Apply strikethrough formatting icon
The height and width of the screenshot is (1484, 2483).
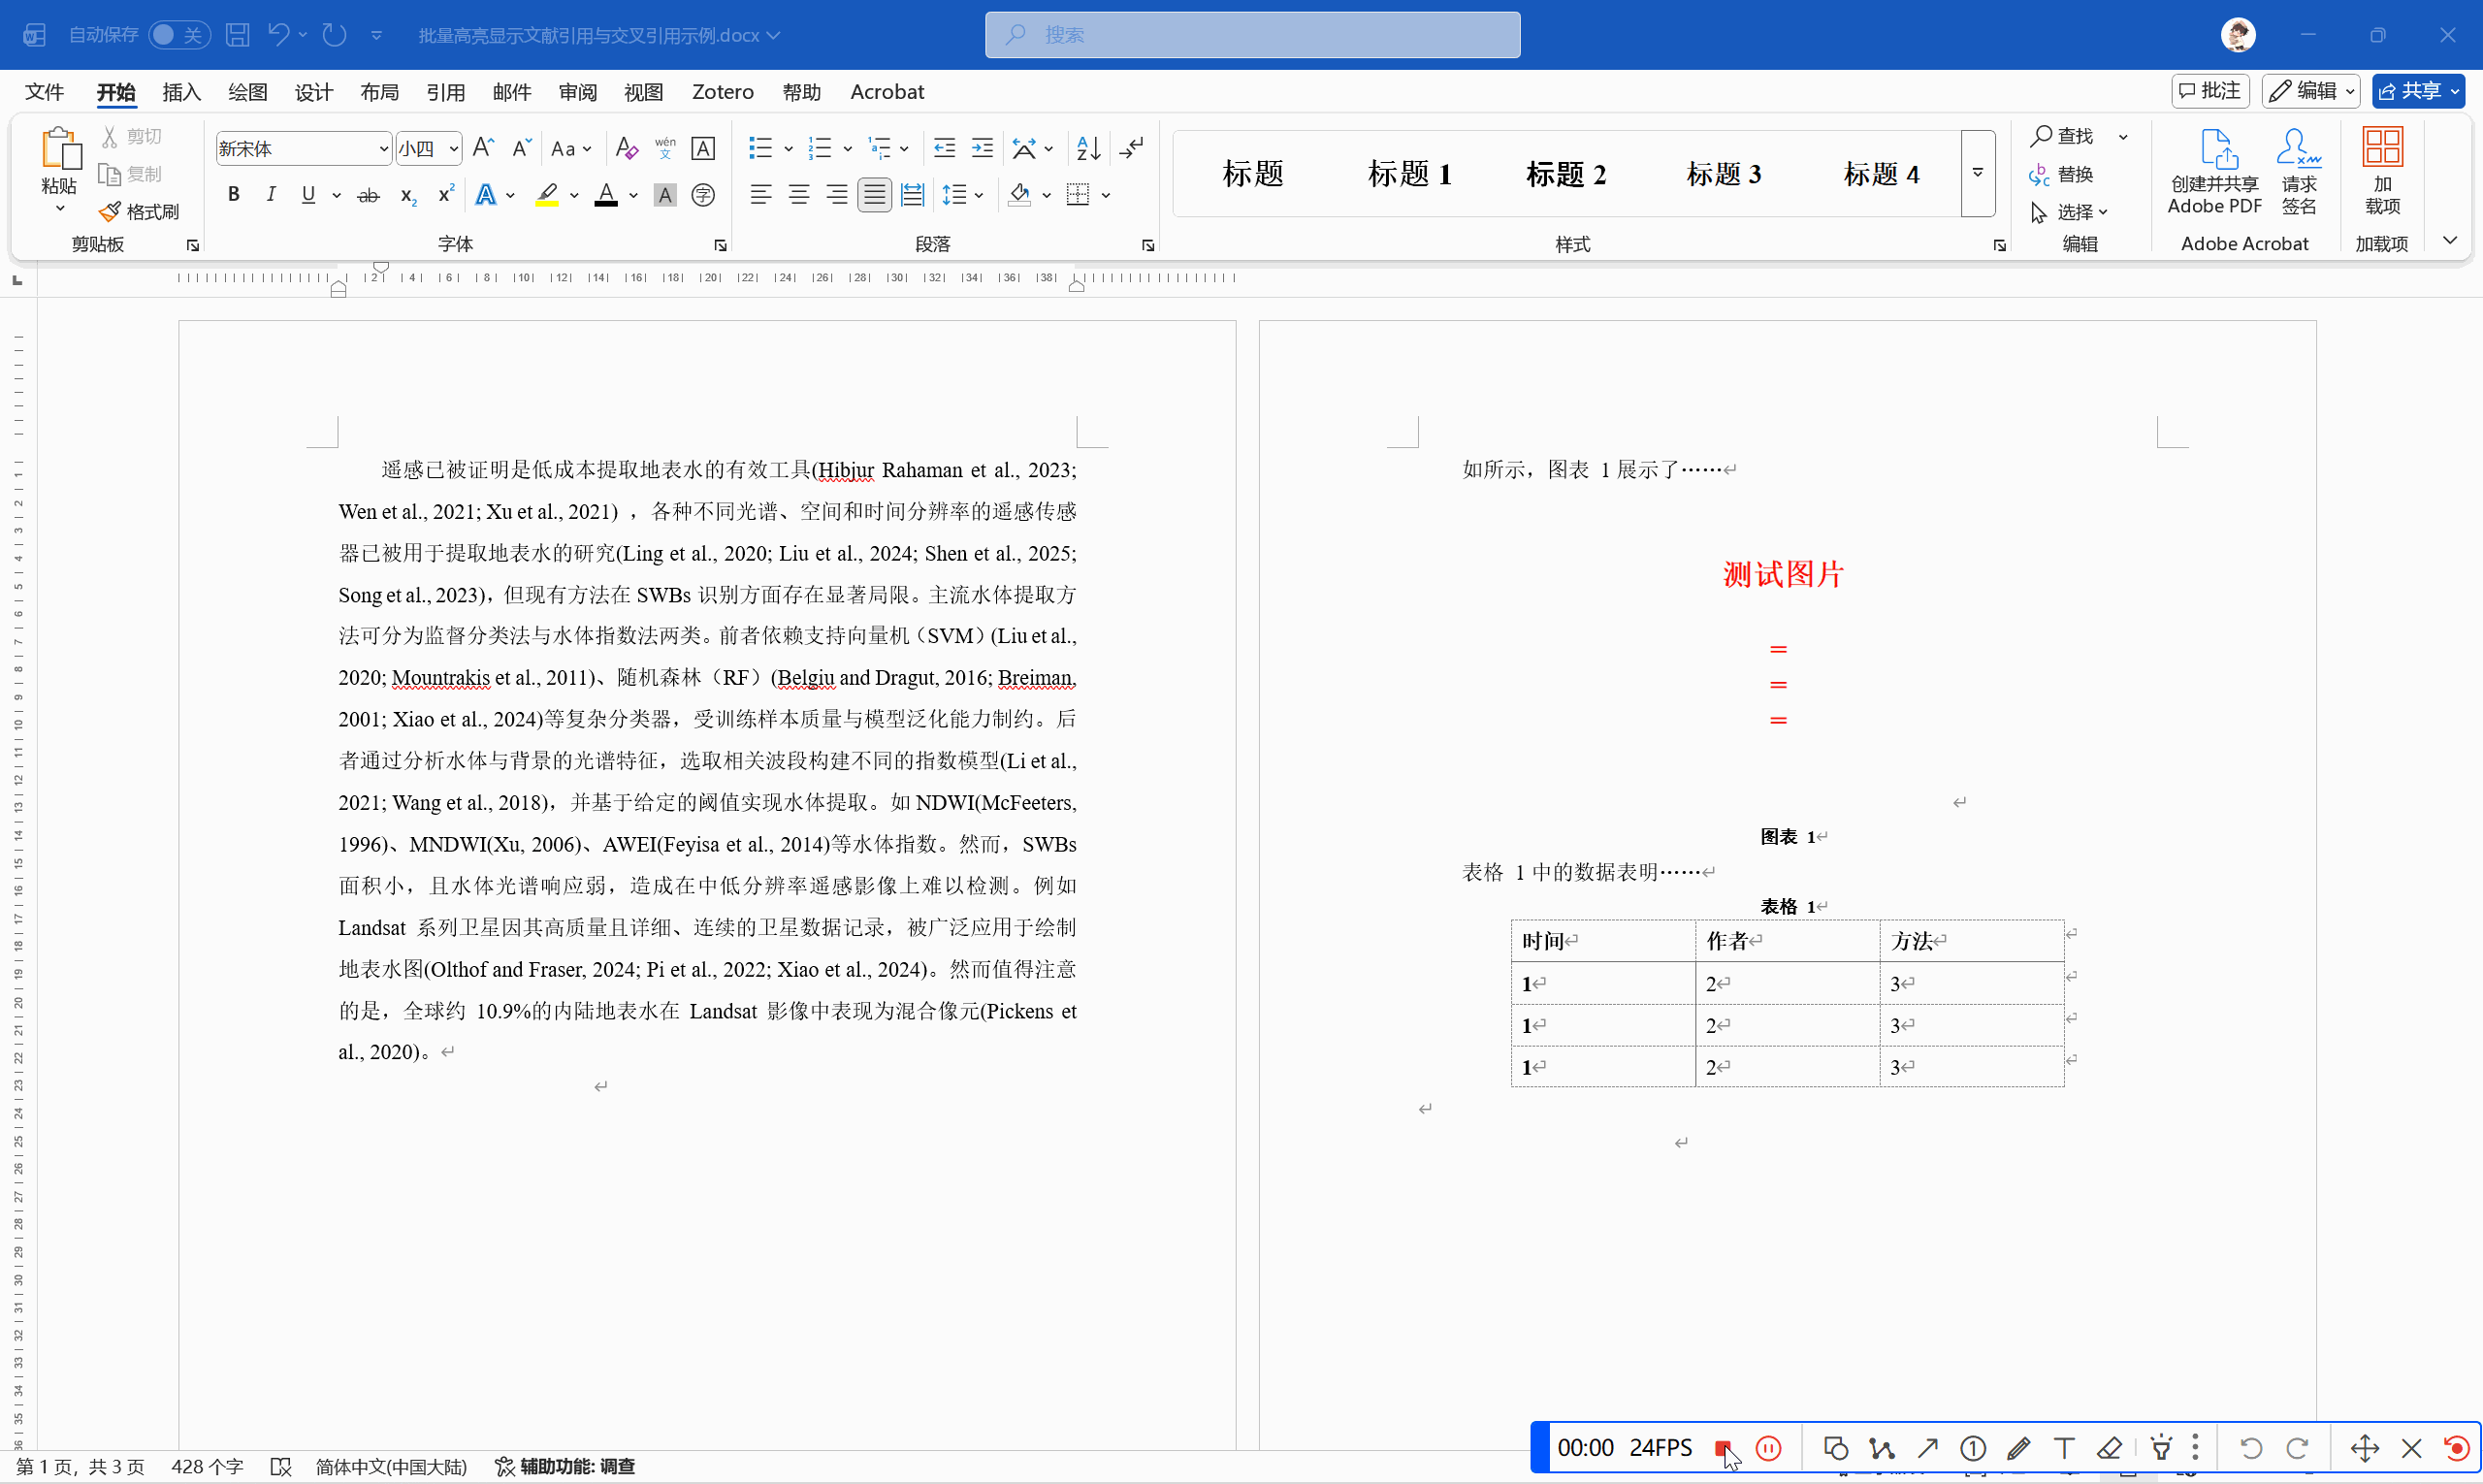pos(368,195)
